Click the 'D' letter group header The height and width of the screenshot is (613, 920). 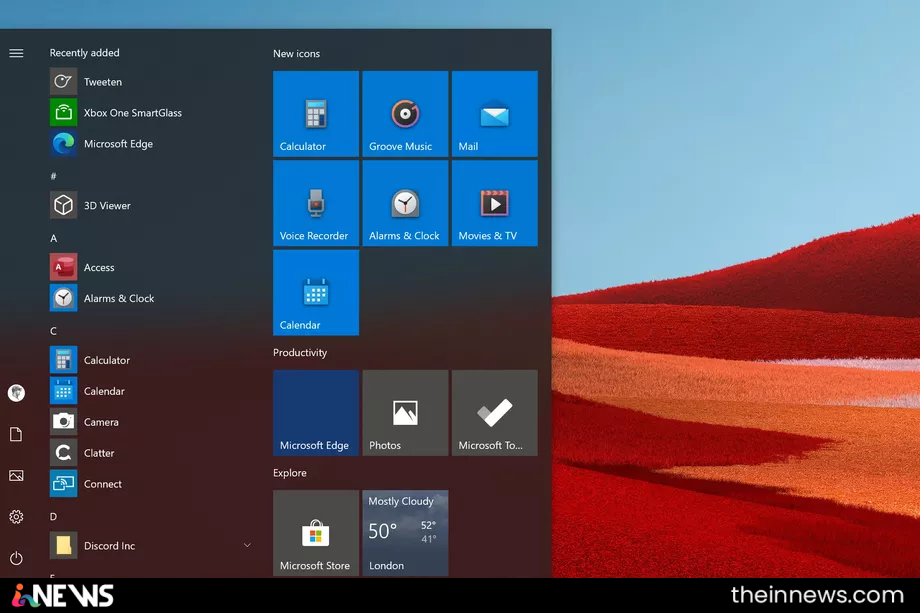point(53,516)
